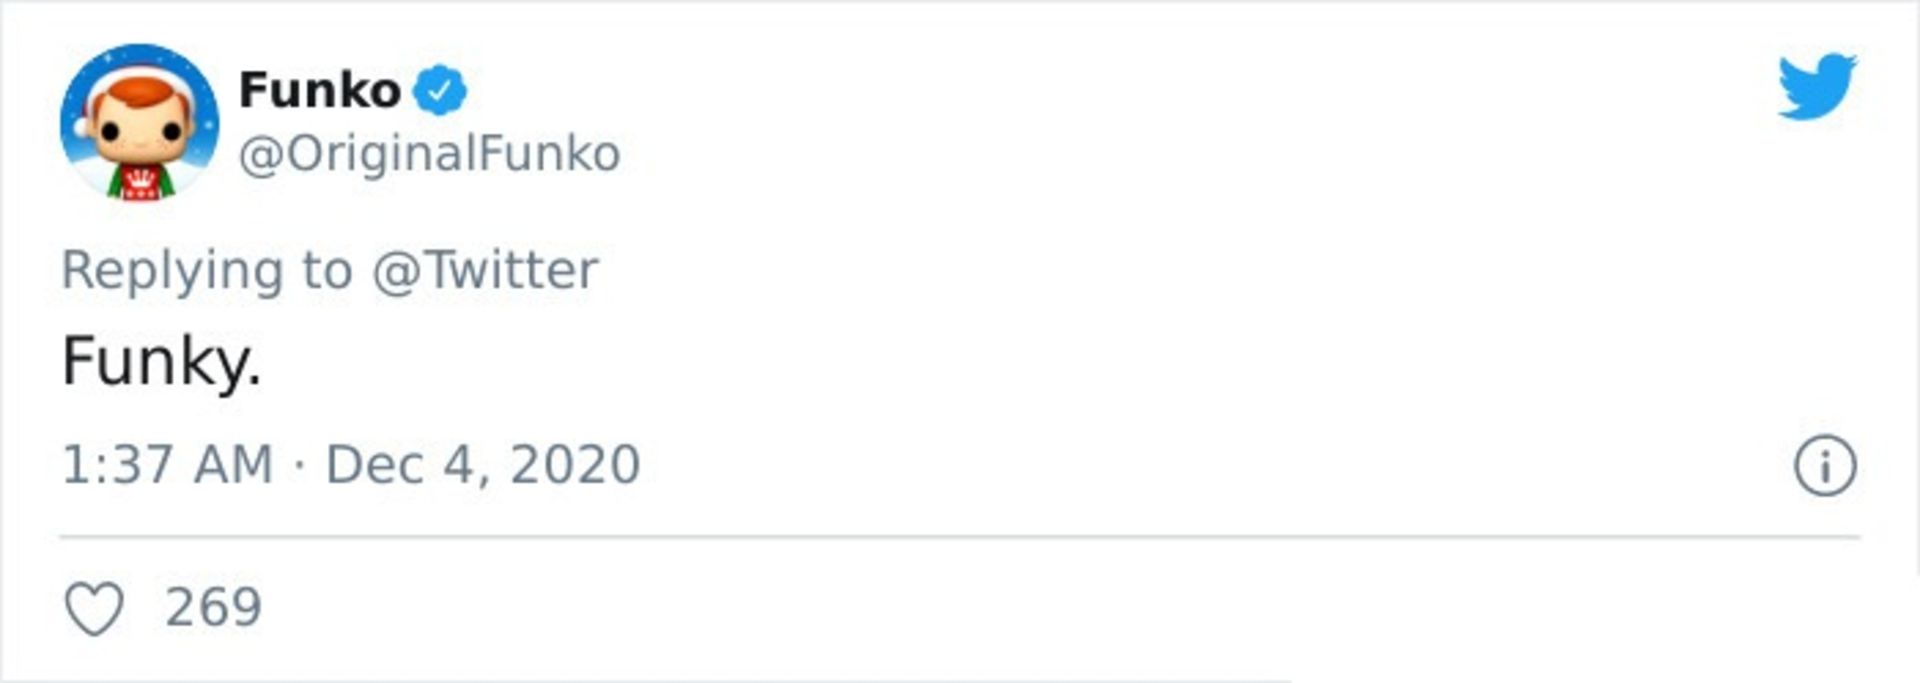Open the @OriginalFunko handle link
Image resolution: width=1920 pixels, height=683 pixels.
coord(429,154)
